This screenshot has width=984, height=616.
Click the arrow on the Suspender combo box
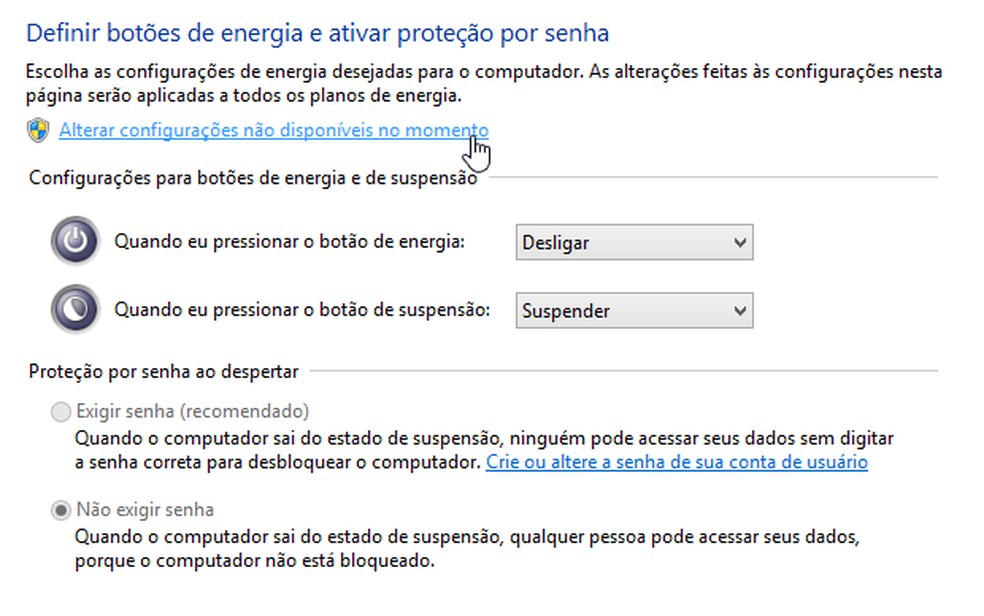tap(740, 310)
